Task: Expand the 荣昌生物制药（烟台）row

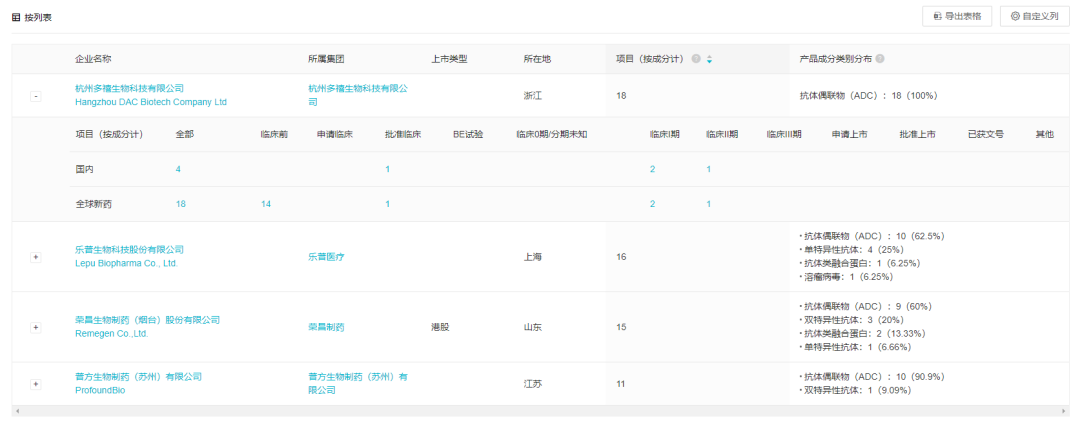Action: point(36,327)
